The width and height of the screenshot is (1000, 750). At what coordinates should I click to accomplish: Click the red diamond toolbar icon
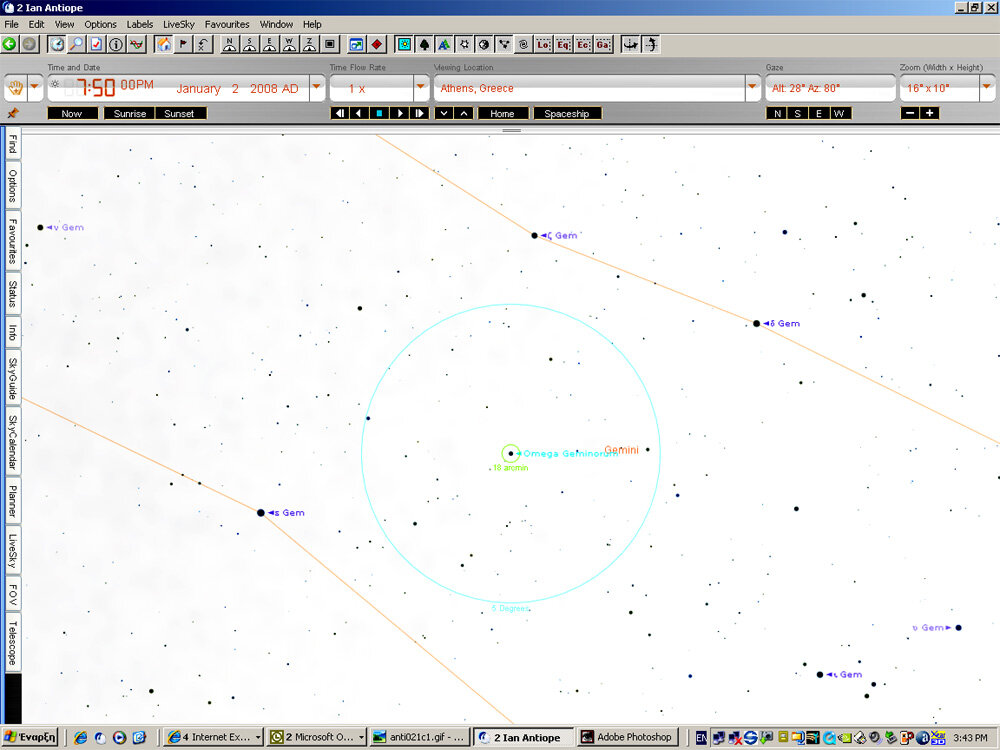pos(376,44)
